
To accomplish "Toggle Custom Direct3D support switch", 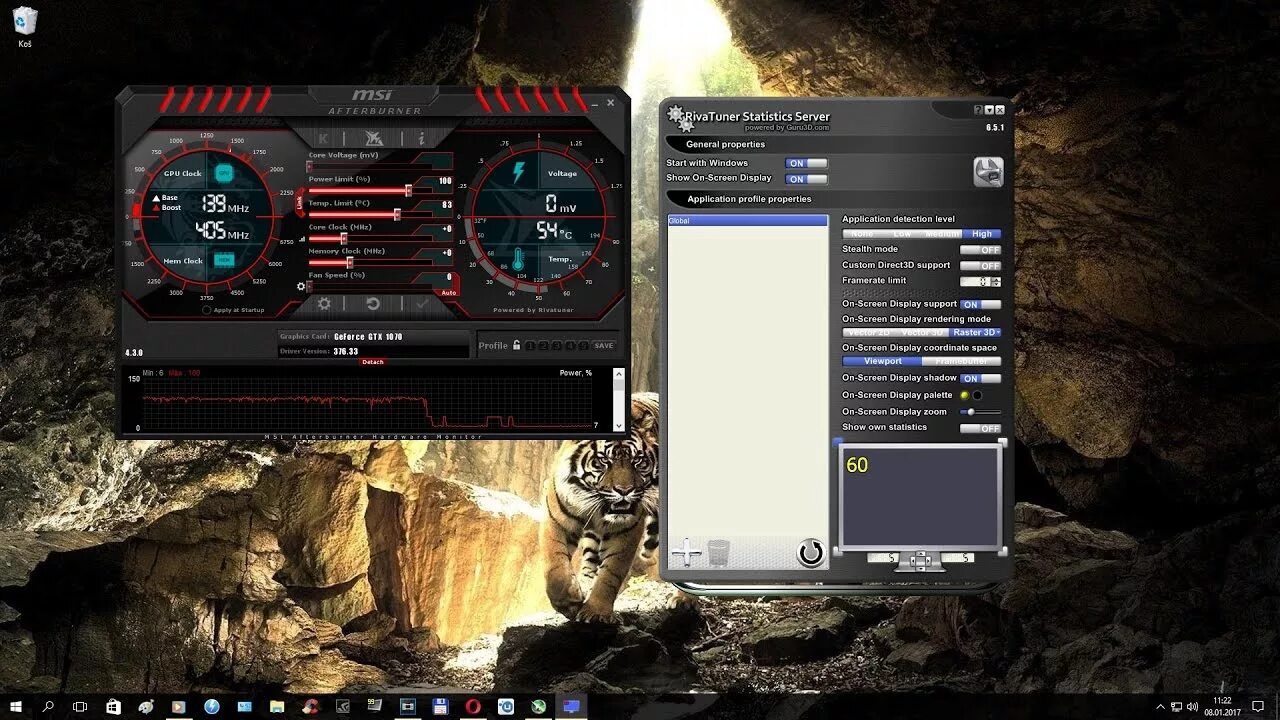I will click(980, 266).
